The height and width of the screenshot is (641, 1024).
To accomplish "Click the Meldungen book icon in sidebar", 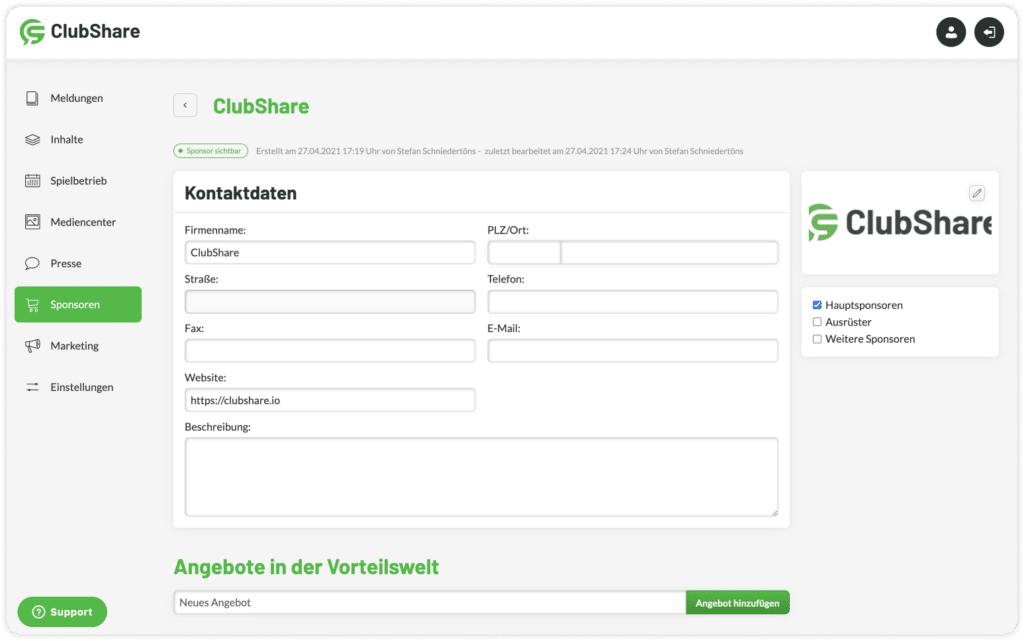I will click(32, 98).
